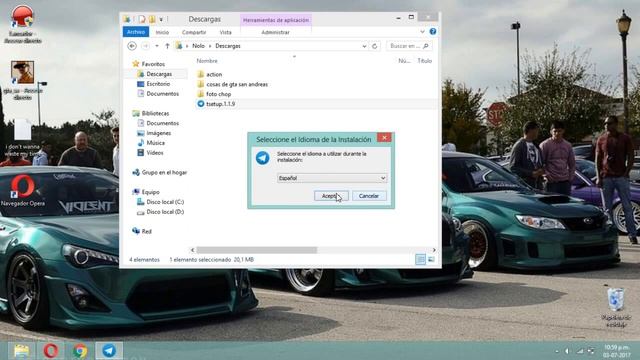Close the installer language dialog

(384, 138)
